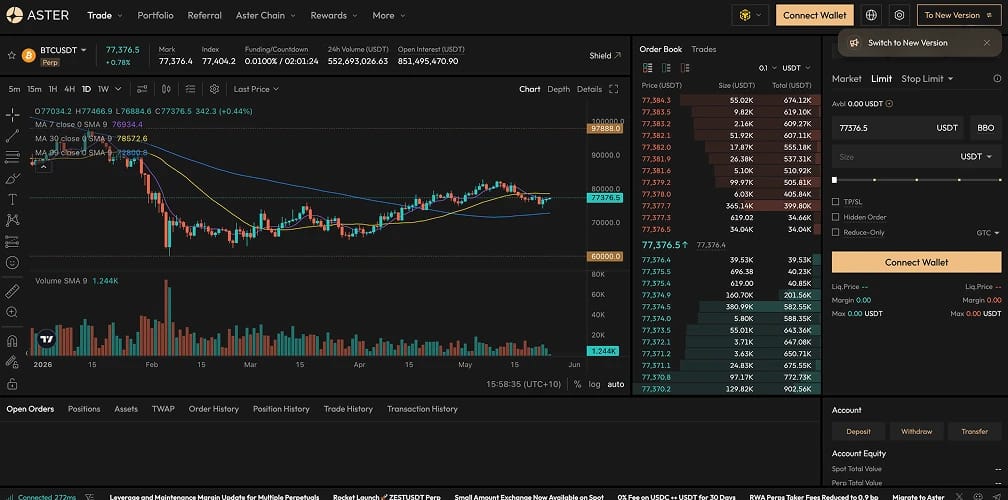Enable the TP/SL checkbox
This screenshot has width=1008, height=500.
click(836, 202)
